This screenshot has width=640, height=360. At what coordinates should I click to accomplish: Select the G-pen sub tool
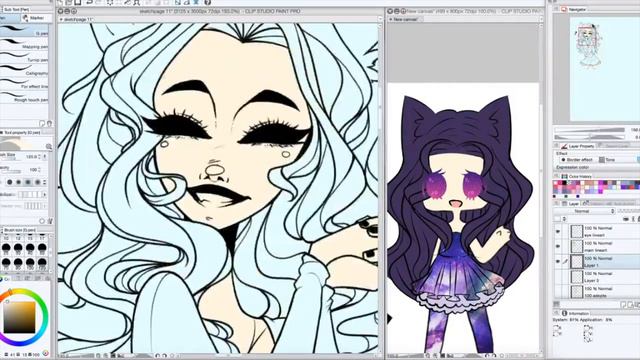coord(24,30)
